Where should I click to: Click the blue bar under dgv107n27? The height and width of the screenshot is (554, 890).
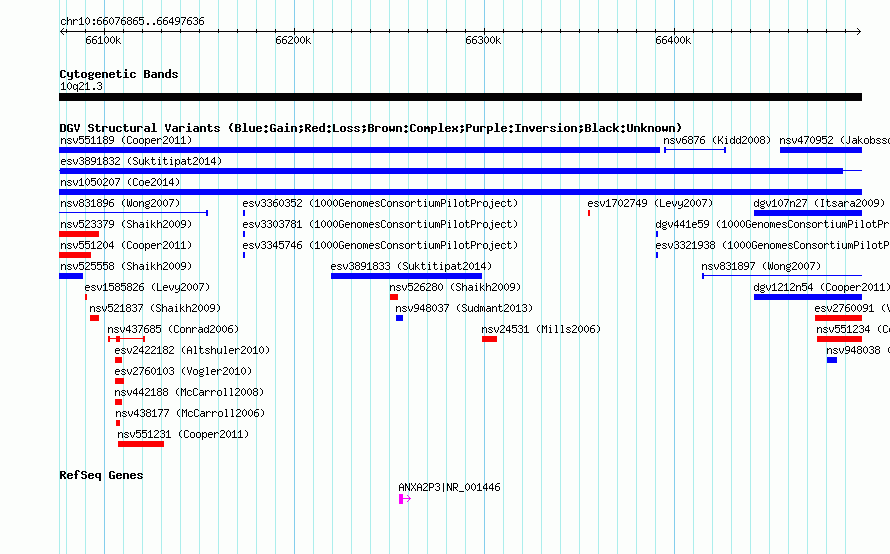pyautogui.click(x=808, y=213)
